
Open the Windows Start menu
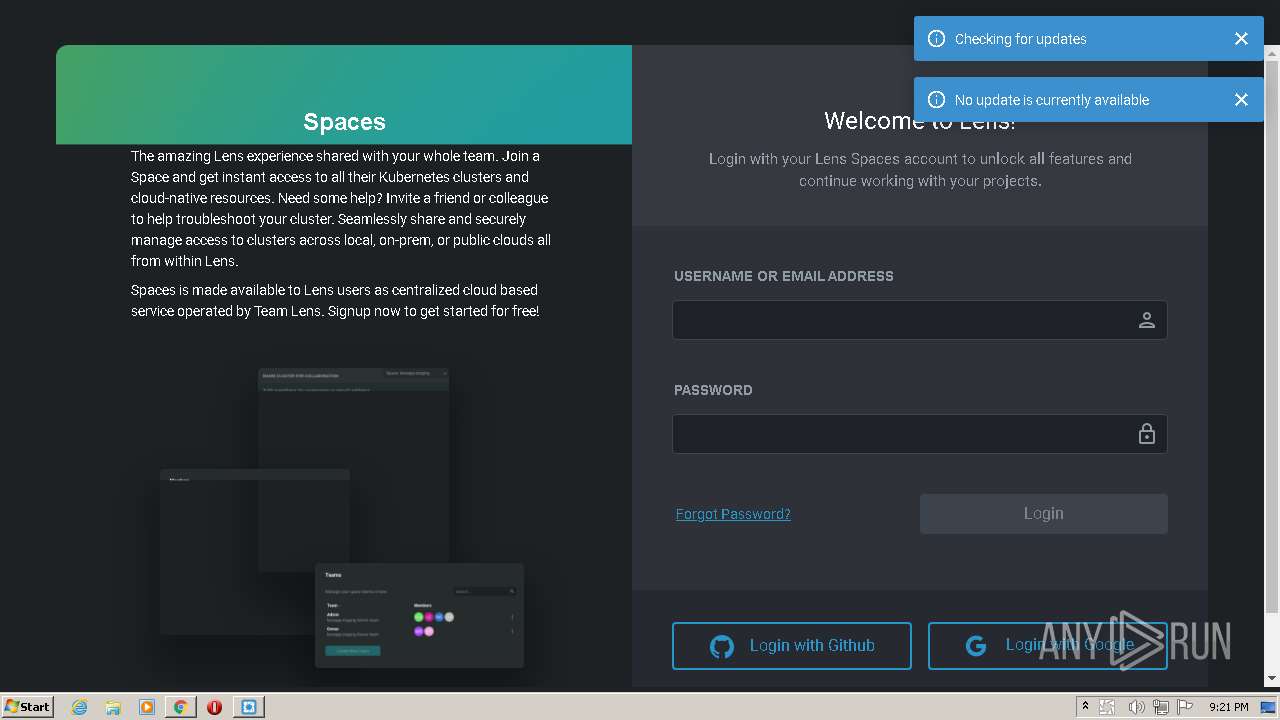[x=28, y=706]
